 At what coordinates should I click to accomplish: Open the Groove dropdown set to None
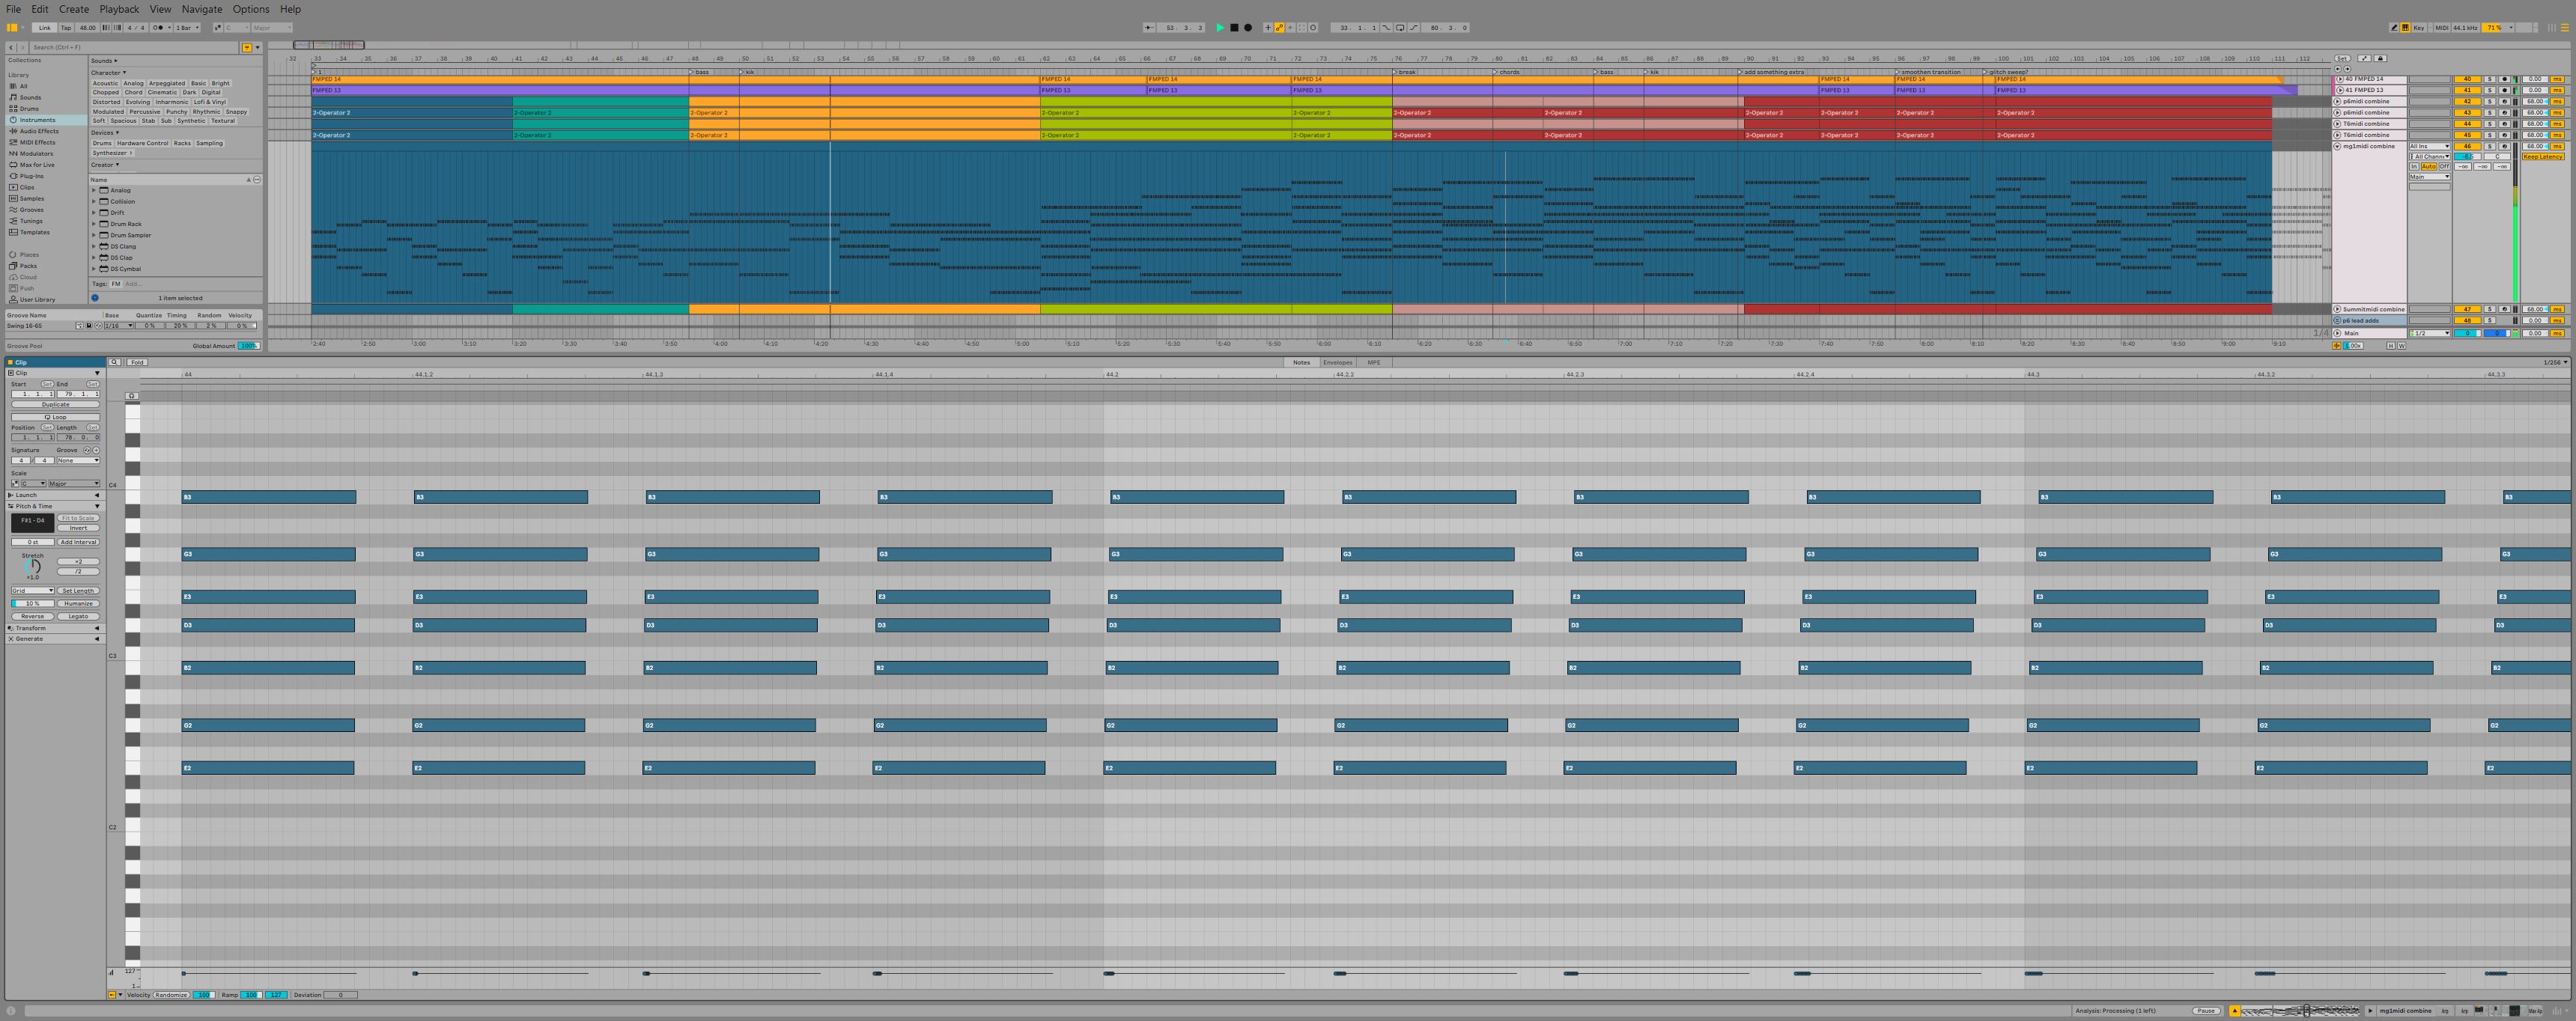(78, 461)
